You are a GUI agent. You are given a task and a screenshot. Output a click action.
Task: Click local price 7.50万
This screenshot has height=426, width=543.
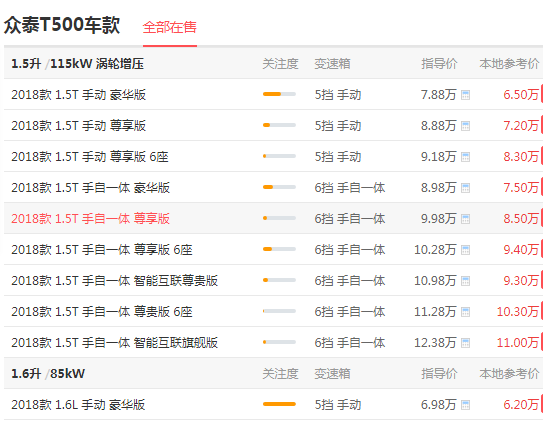pos(521,188)
